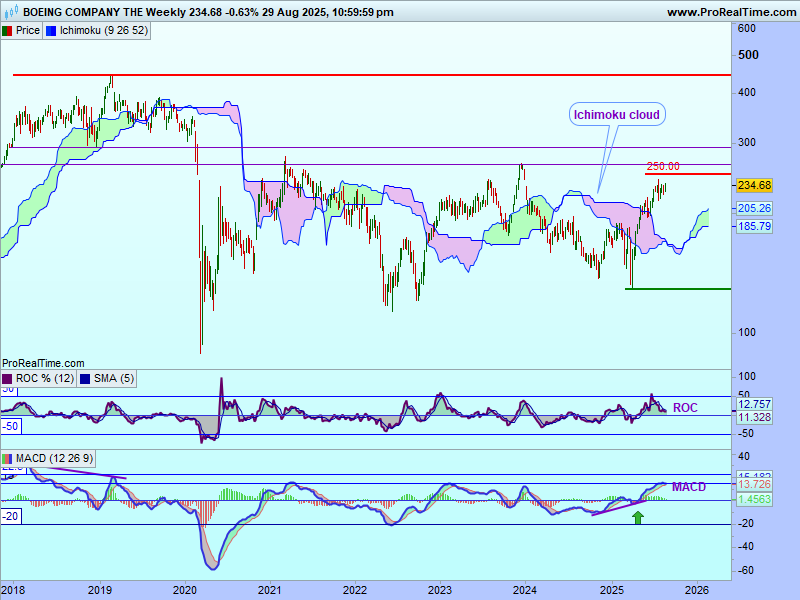
Task: Click the candlestick chart icon beside BOEING title
Action: pyautogui.click(x=11, y=11)
